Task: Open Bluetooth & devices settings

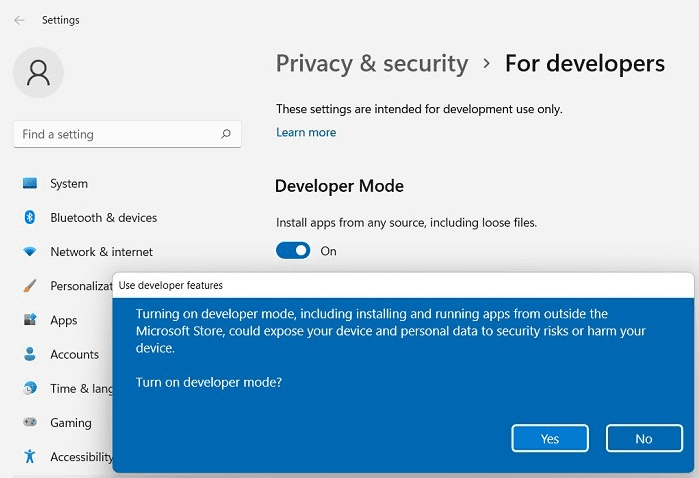Action: click(103, 218)
